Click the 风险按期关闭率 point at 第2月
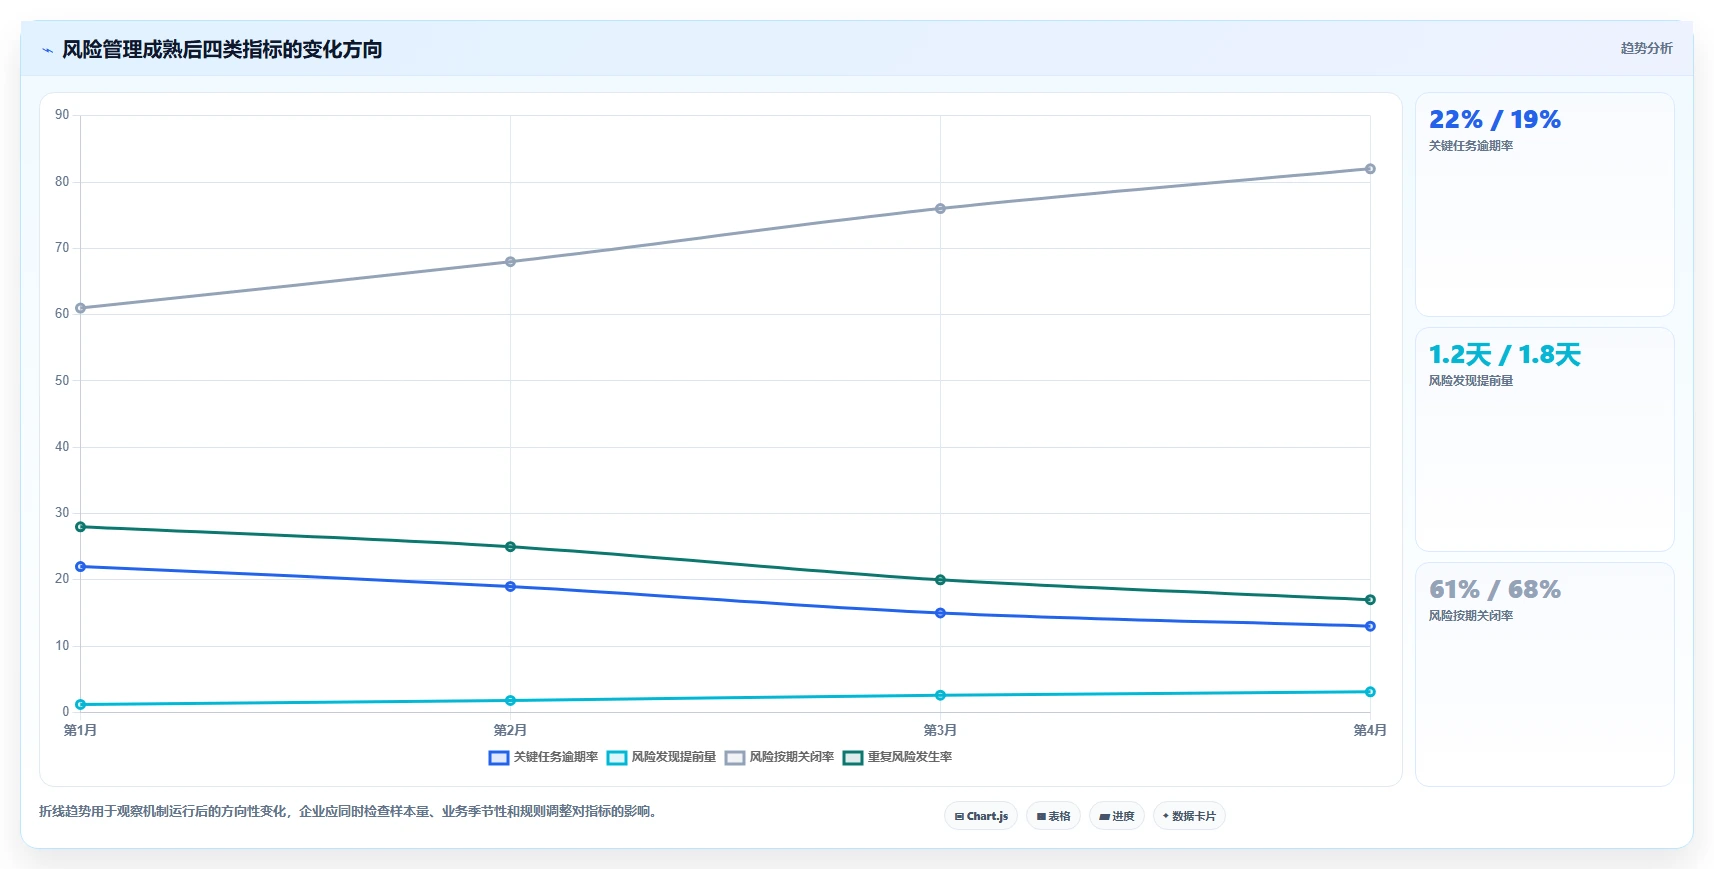Viewport: 1714px width, 869px height. click(510, 262)
